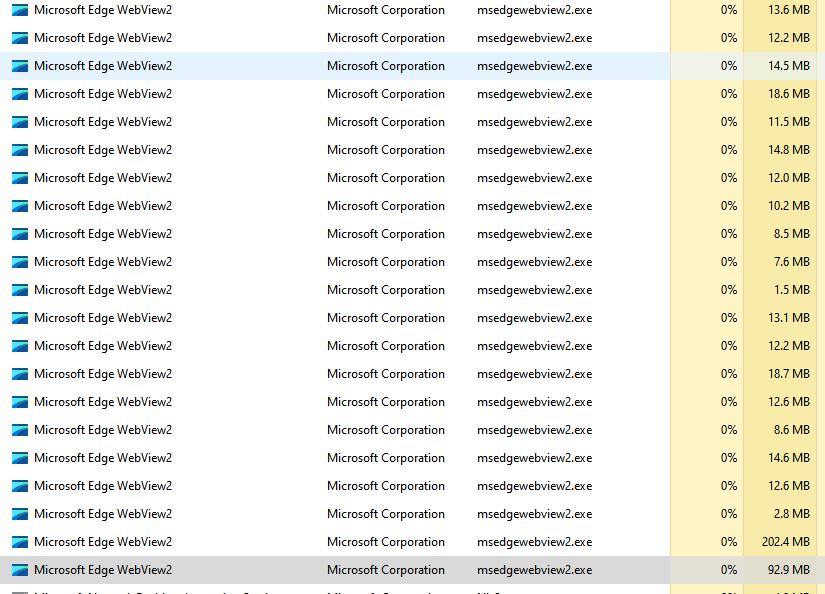This screenshot has height=594, width=825.
Task: Select the 2.8 MB memory value
Action: (x=792, y=514)
